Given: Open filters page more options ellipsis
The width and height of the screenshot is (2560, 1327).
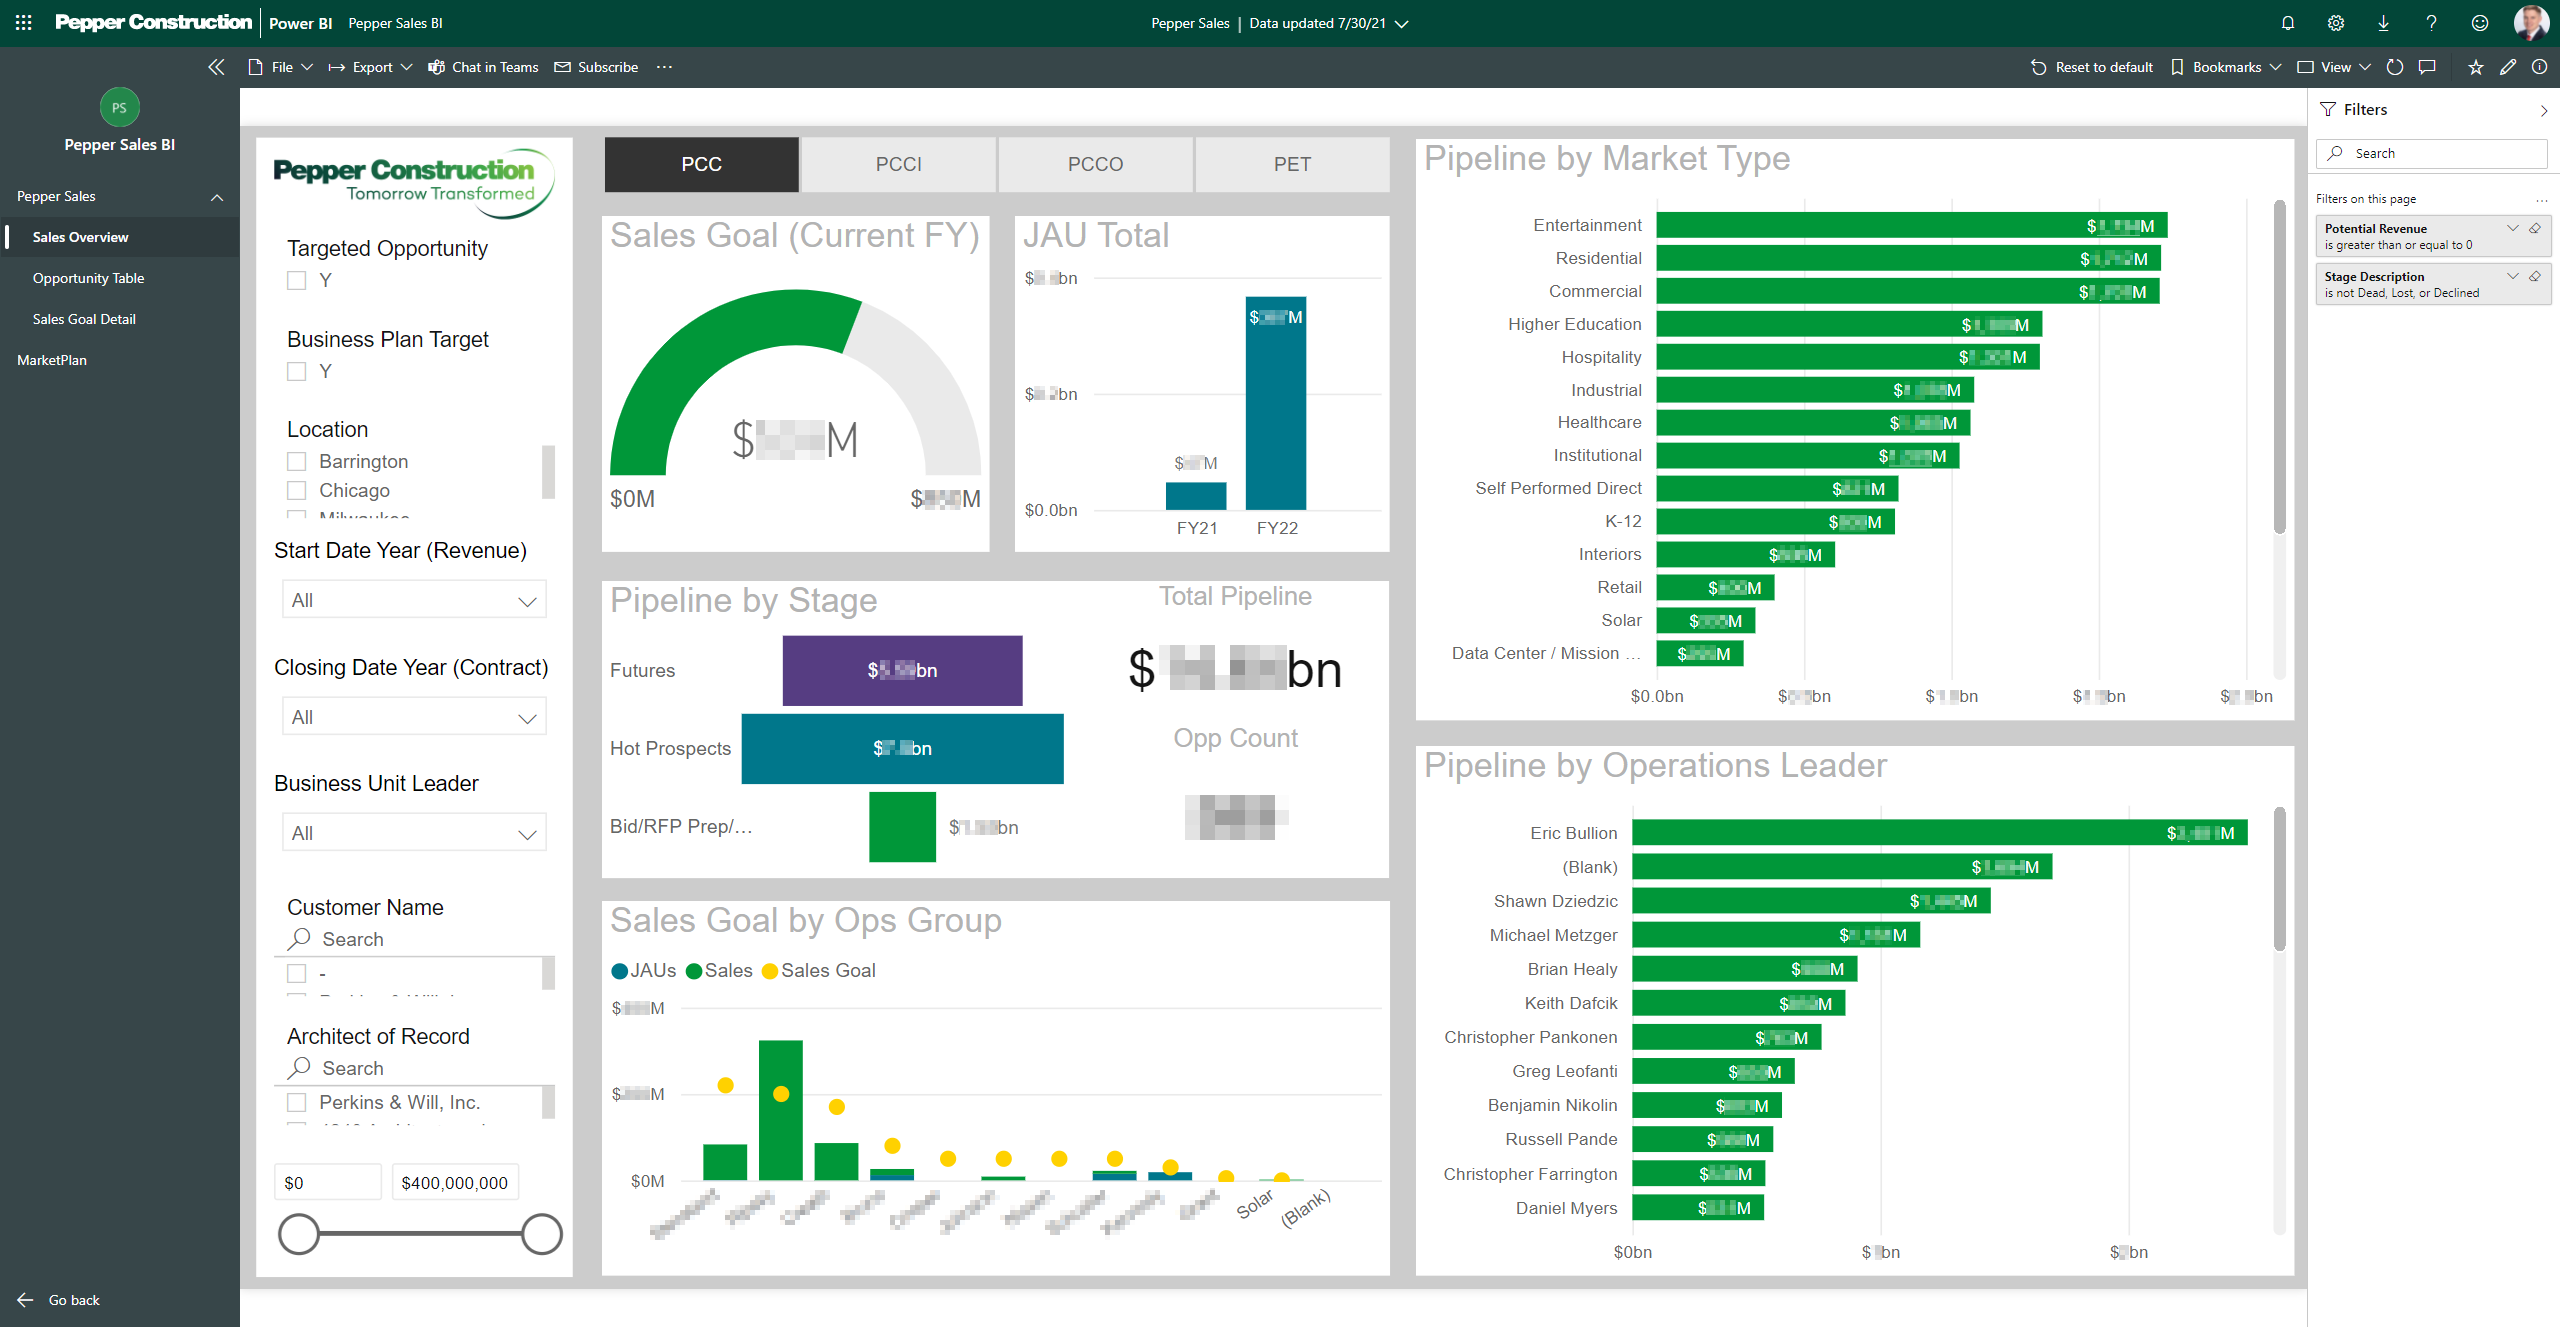Looking at the screenshot, I should [2542, 199].
